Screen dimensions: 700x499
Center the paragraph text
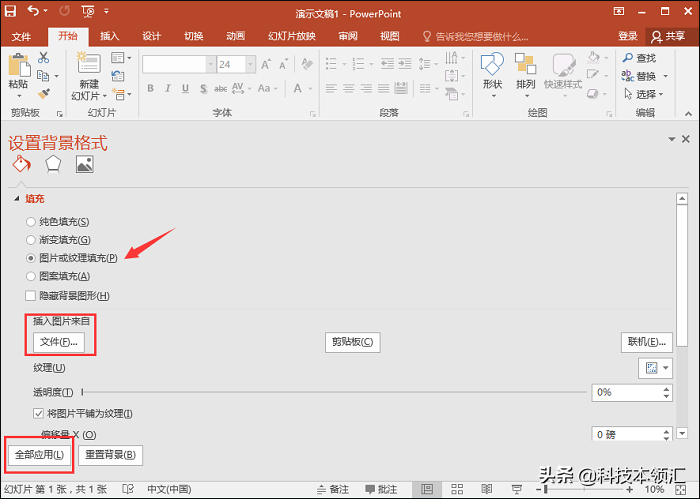(x=348, y=88)
